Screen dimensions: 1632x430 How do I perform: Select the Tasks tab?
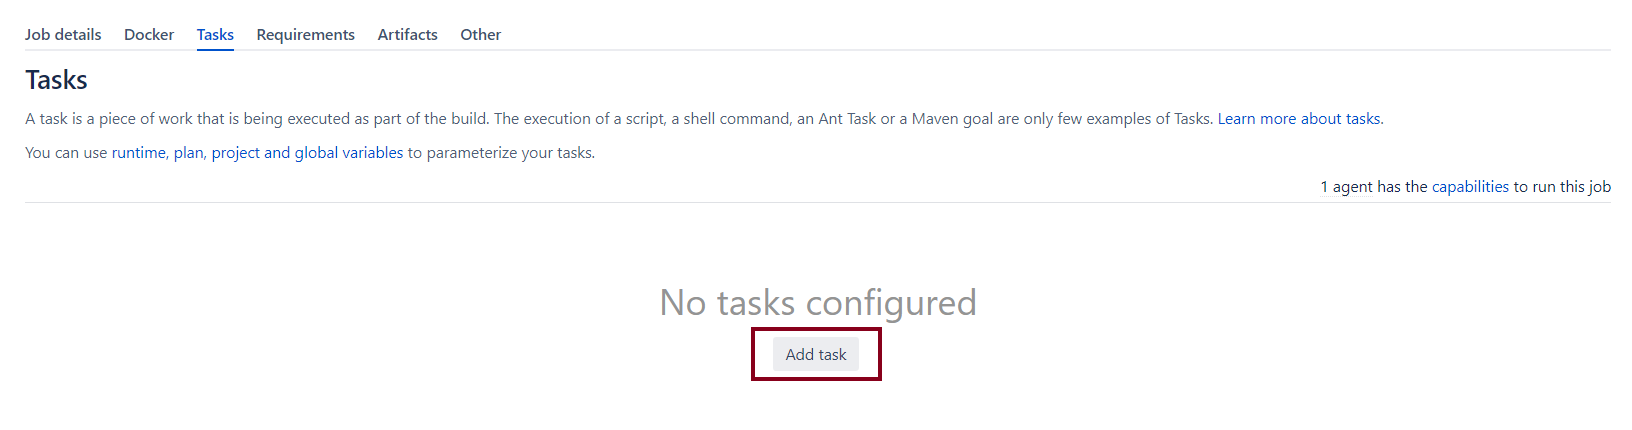[x=215, y=34]
